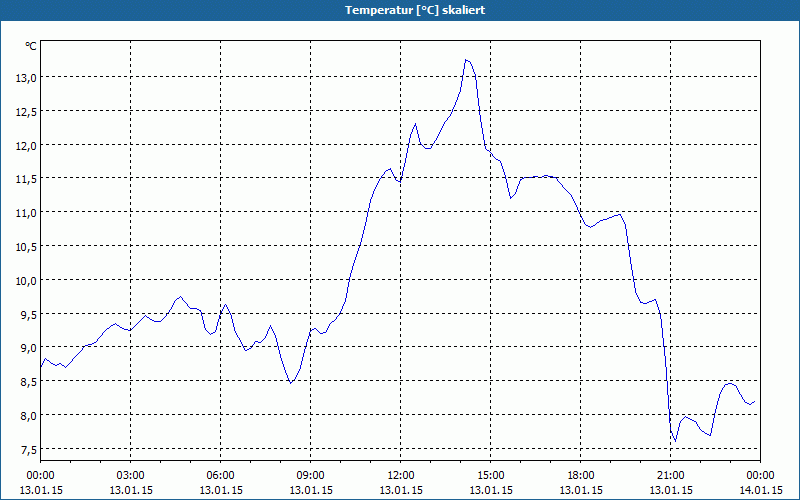
Task: Click the 11,0 y-axis label
Action: pyautogui.click(x=26, y=213)
